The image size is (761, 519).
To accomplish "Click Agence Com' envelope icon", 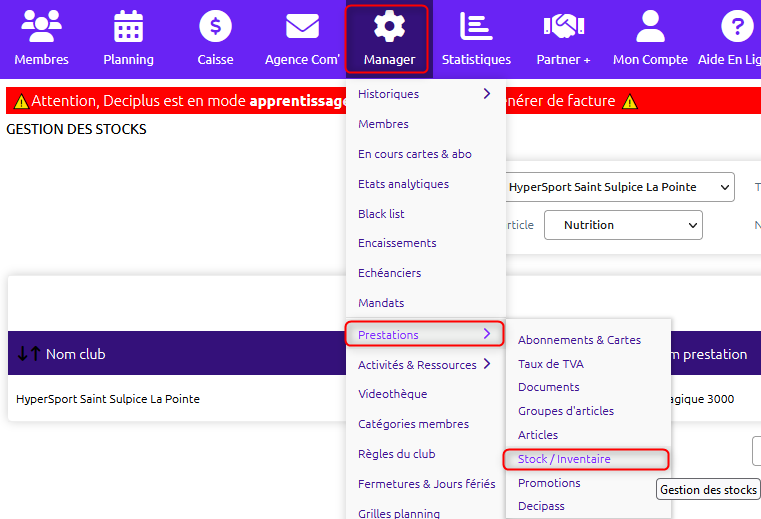I will (302, 25).
